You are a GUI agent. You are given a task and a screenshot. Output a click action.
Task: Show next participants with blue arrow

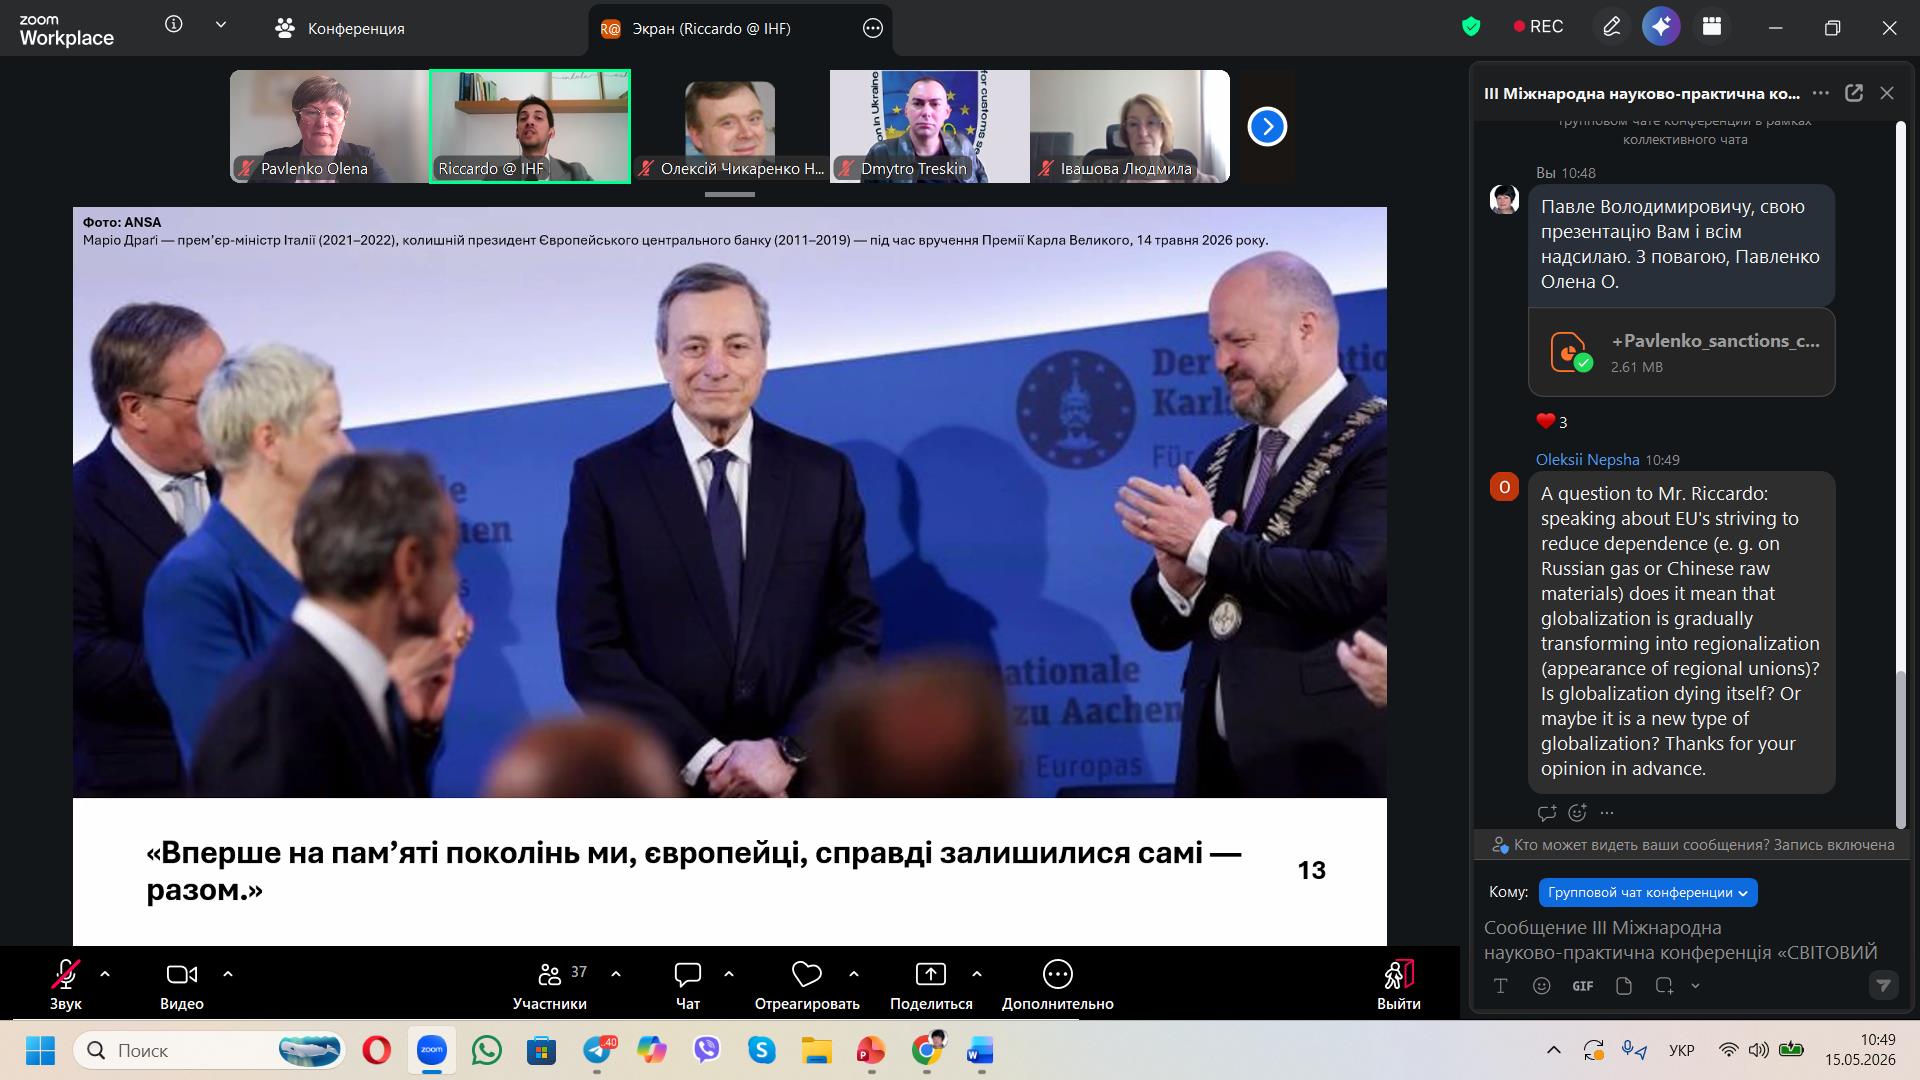pos(1267,127)
